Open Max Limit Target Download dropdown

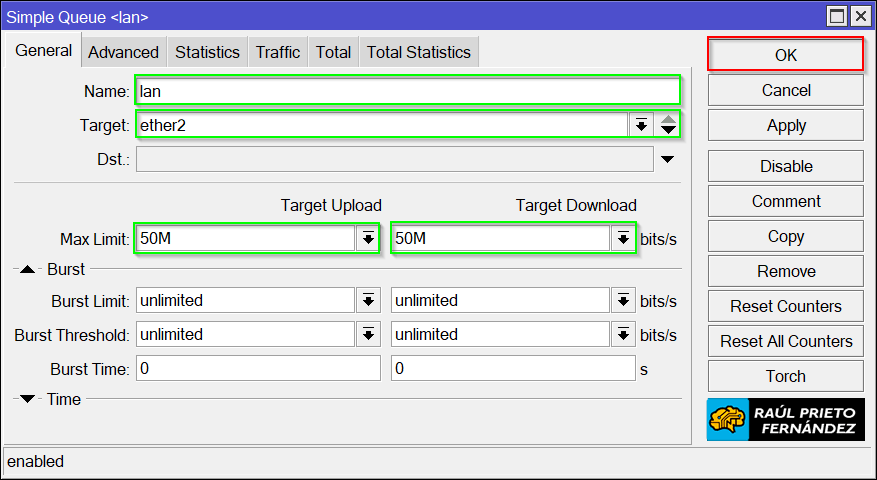(x=623, y=238)
